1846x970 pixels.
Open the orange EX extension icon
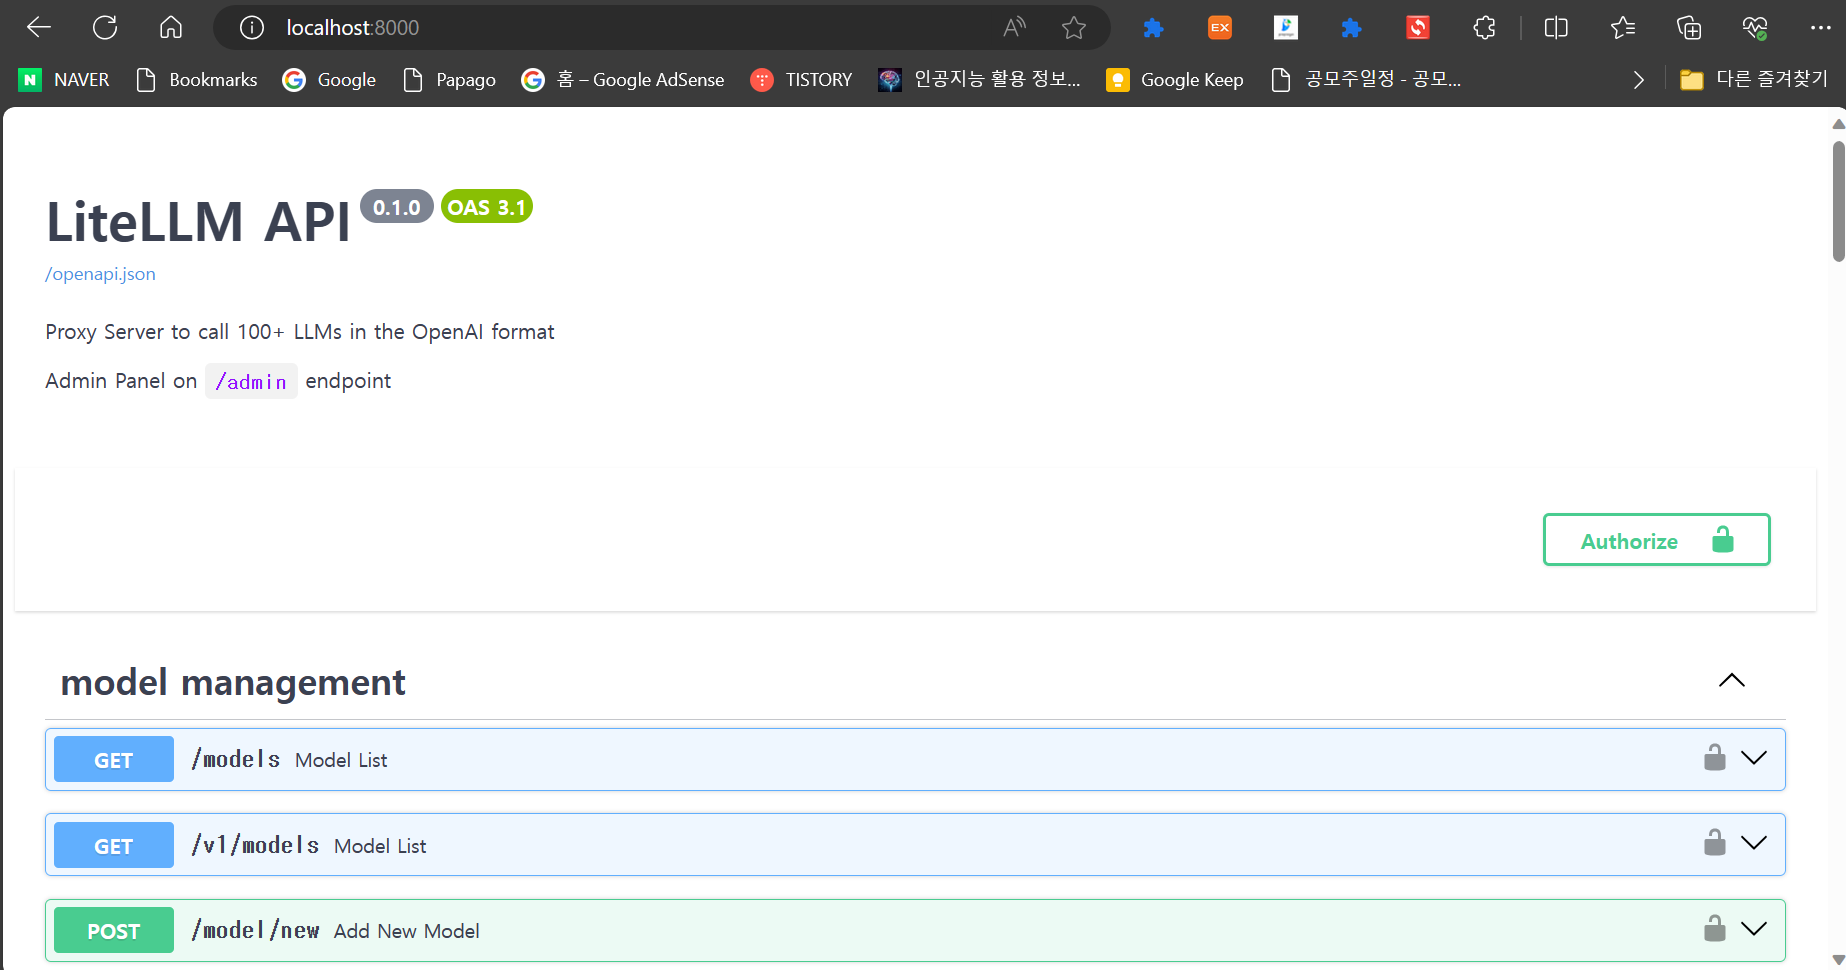tap(1220, 28)
